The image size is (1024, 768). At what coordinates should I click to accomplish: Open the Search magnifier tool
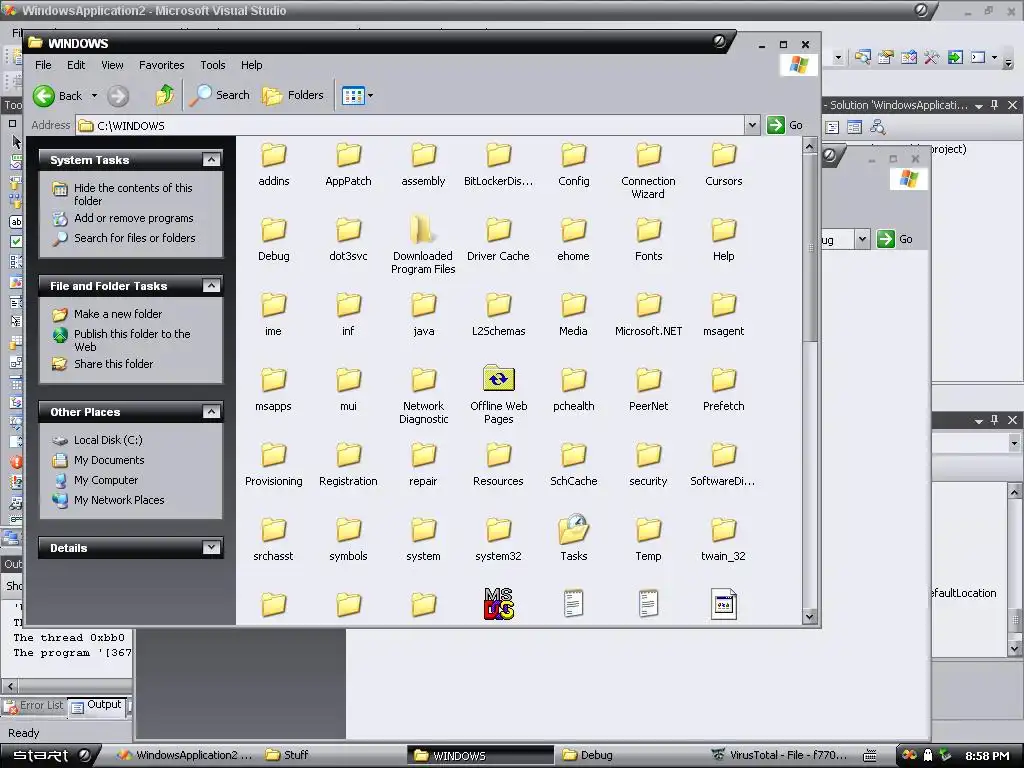[x=219, y=95]
